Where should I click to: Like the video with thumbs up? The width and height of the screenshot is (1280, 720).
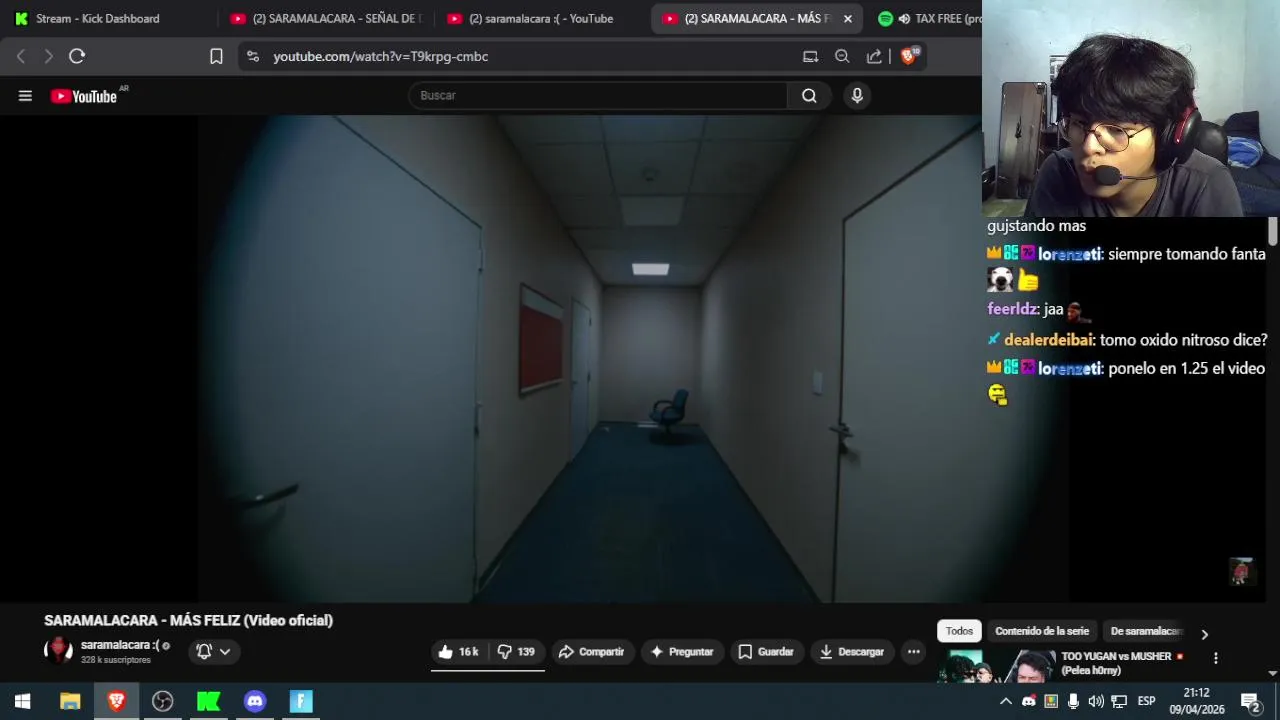458,652
